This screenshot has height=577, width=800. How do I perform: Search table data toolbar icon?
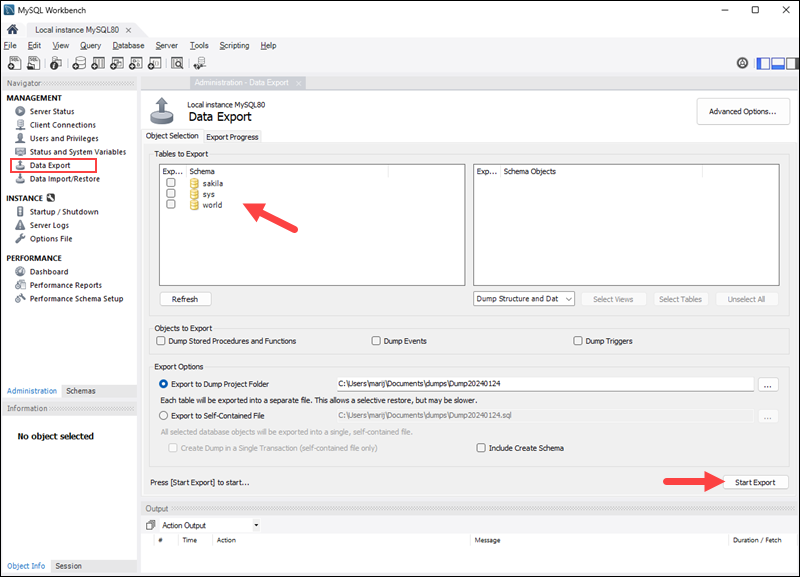pyautogui.click(x=177, y=63)
